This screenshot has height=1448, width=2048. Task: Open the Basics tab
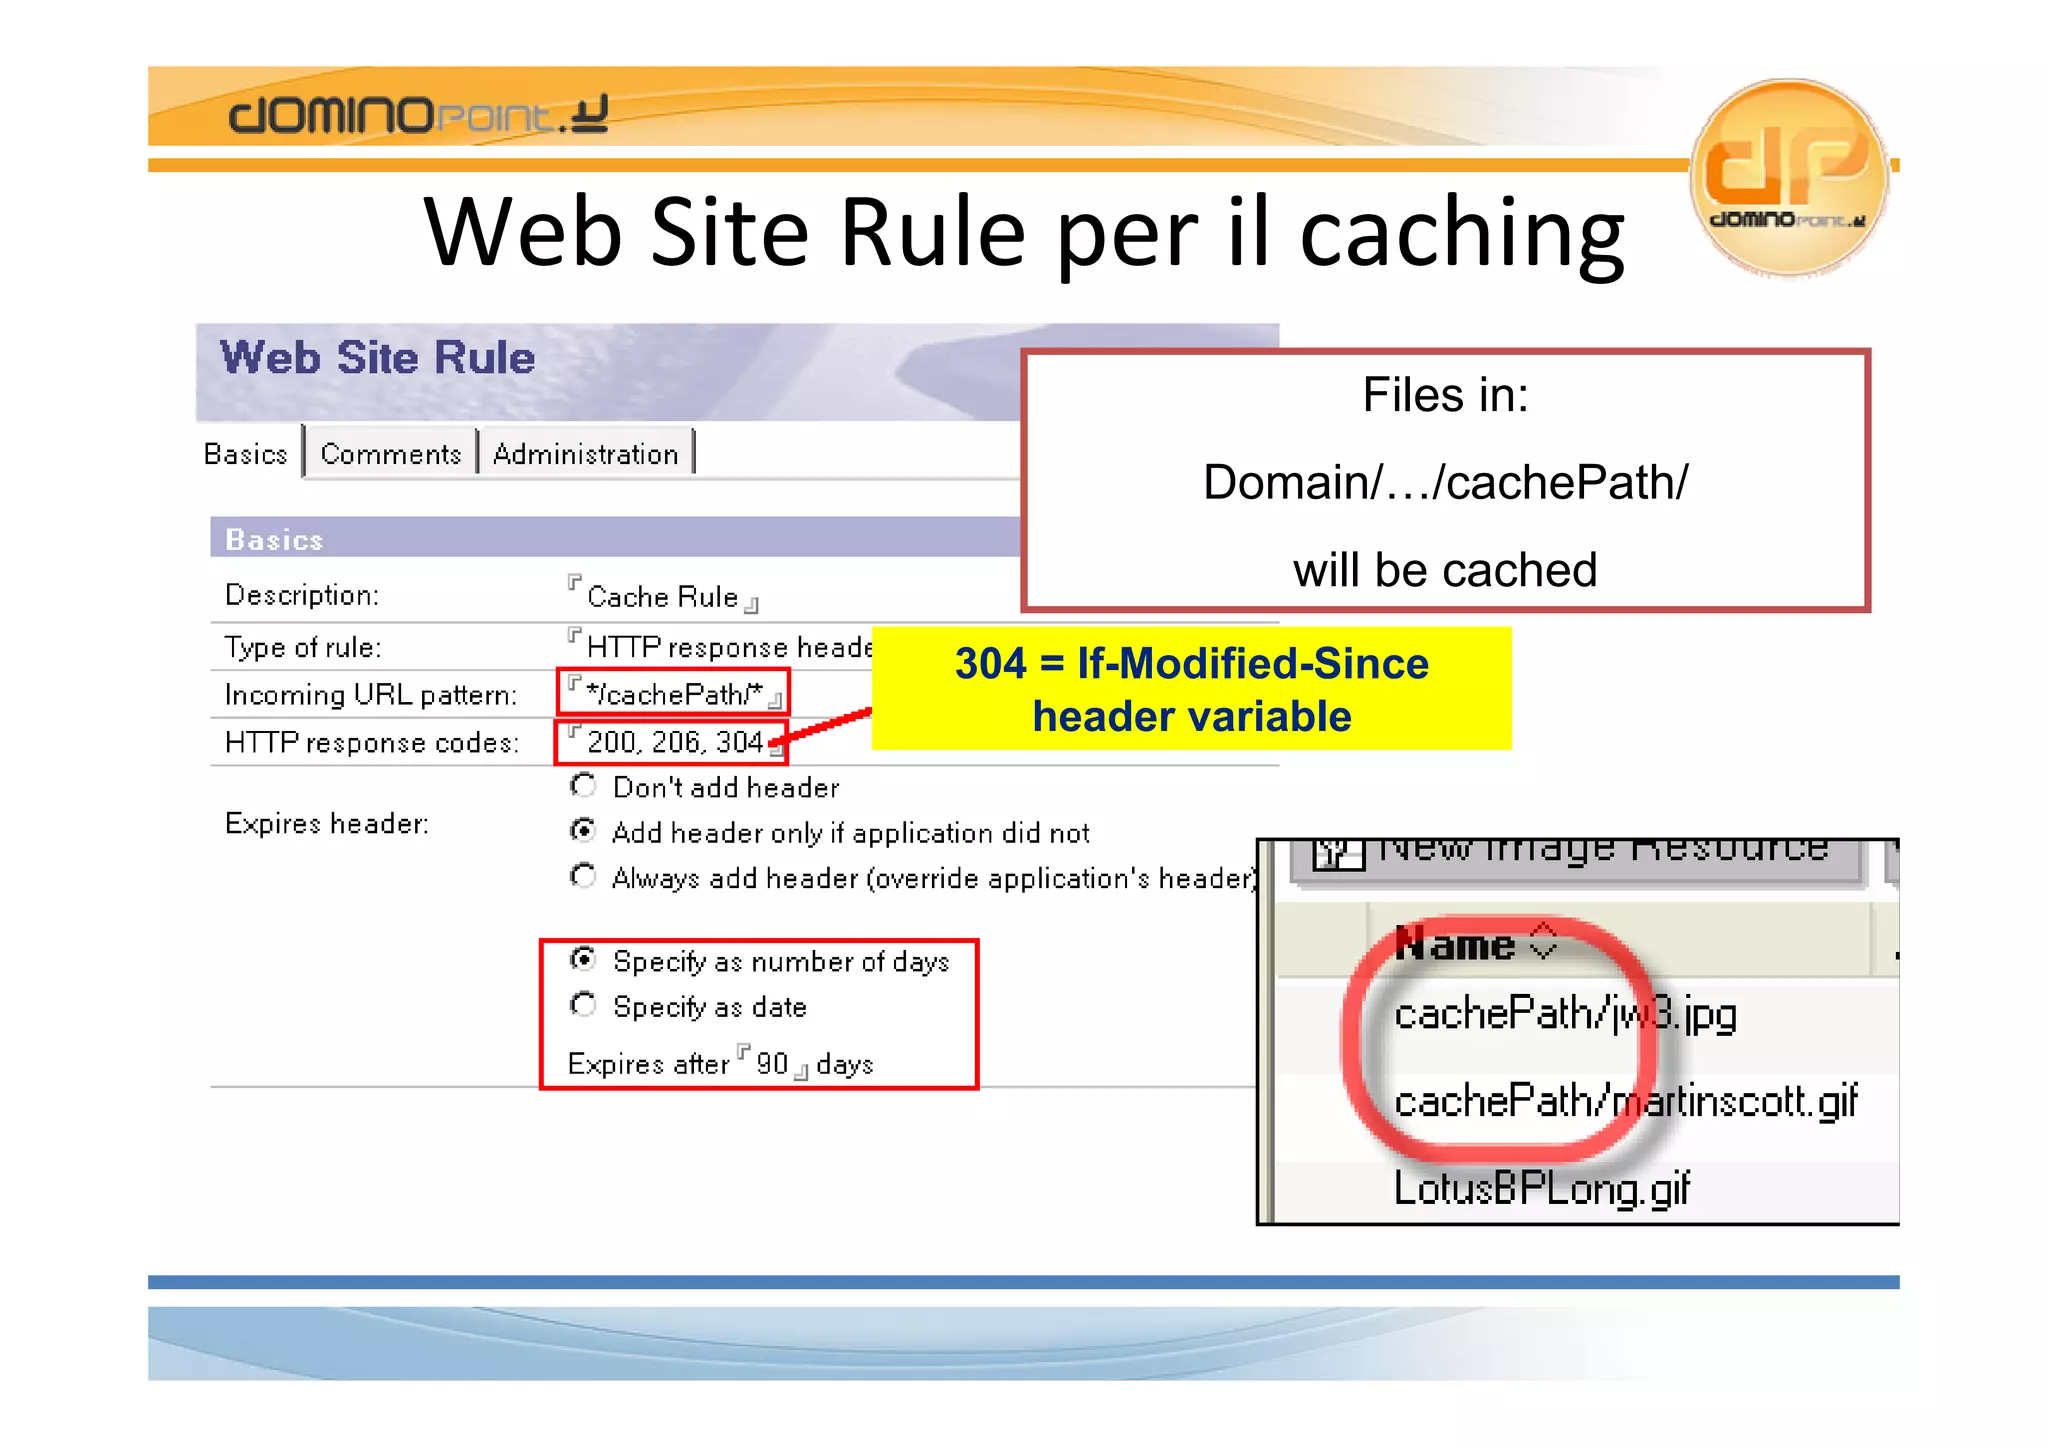point(246,454)
